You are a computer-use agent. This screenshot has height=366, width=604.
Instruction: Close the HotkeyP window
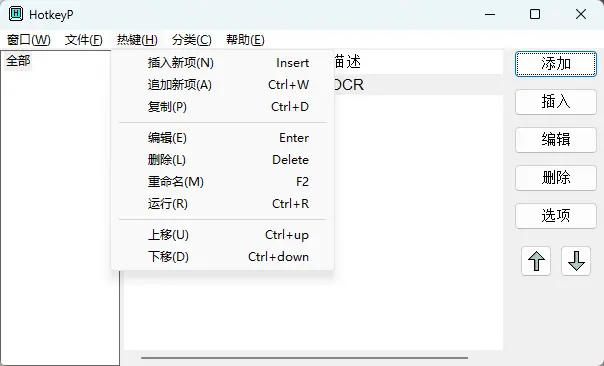click(x=581, y=15)
